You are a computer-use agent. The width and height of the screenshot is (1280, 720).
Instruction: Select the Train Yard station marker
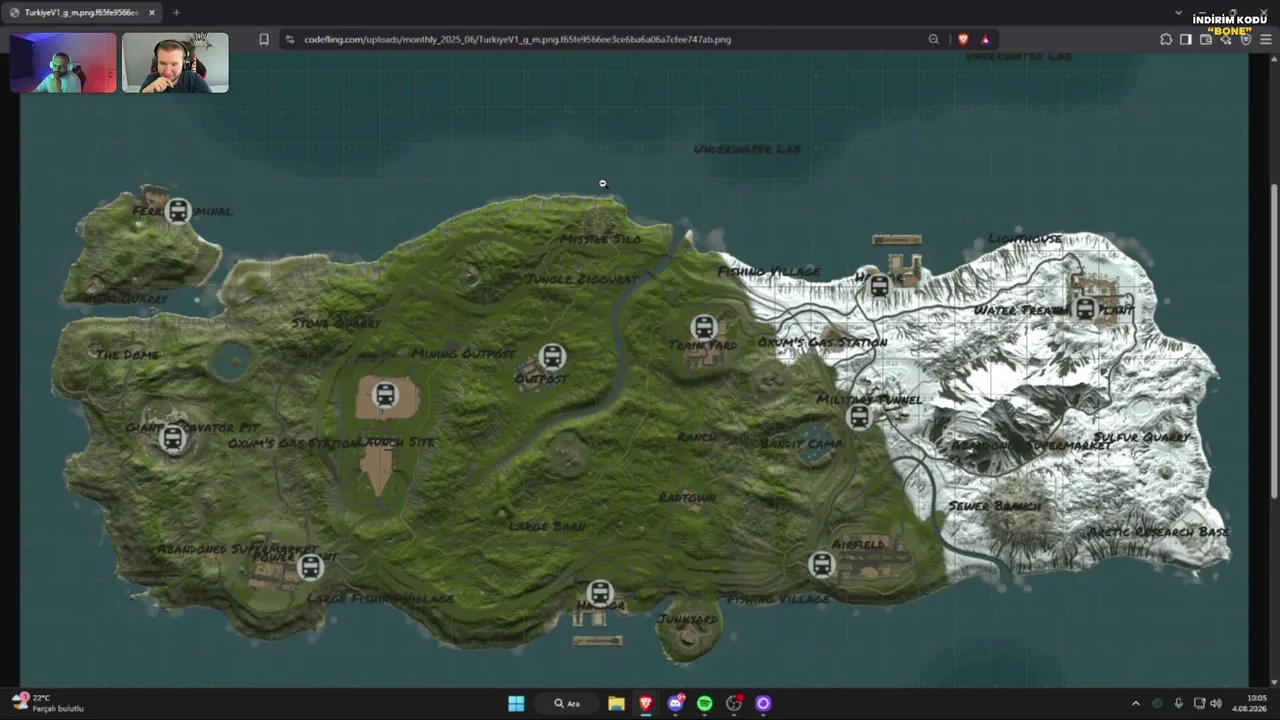point(704,328)
